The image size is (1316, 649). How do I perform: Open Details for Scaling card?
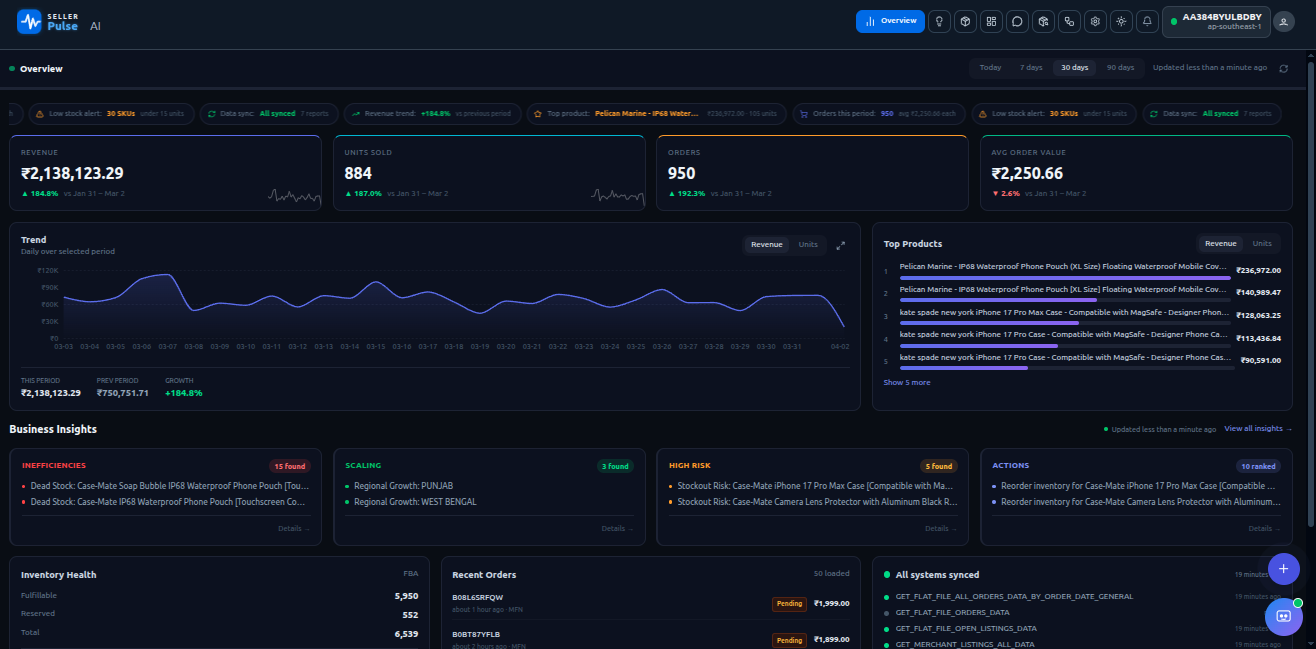click(618, 529)
